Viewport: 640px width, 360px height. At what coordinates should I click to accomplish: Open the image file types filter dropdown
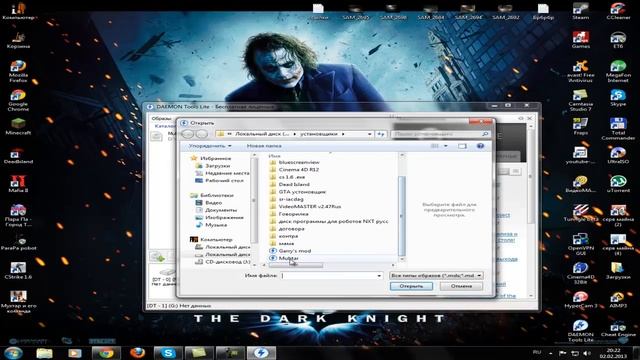pos(436,276)
